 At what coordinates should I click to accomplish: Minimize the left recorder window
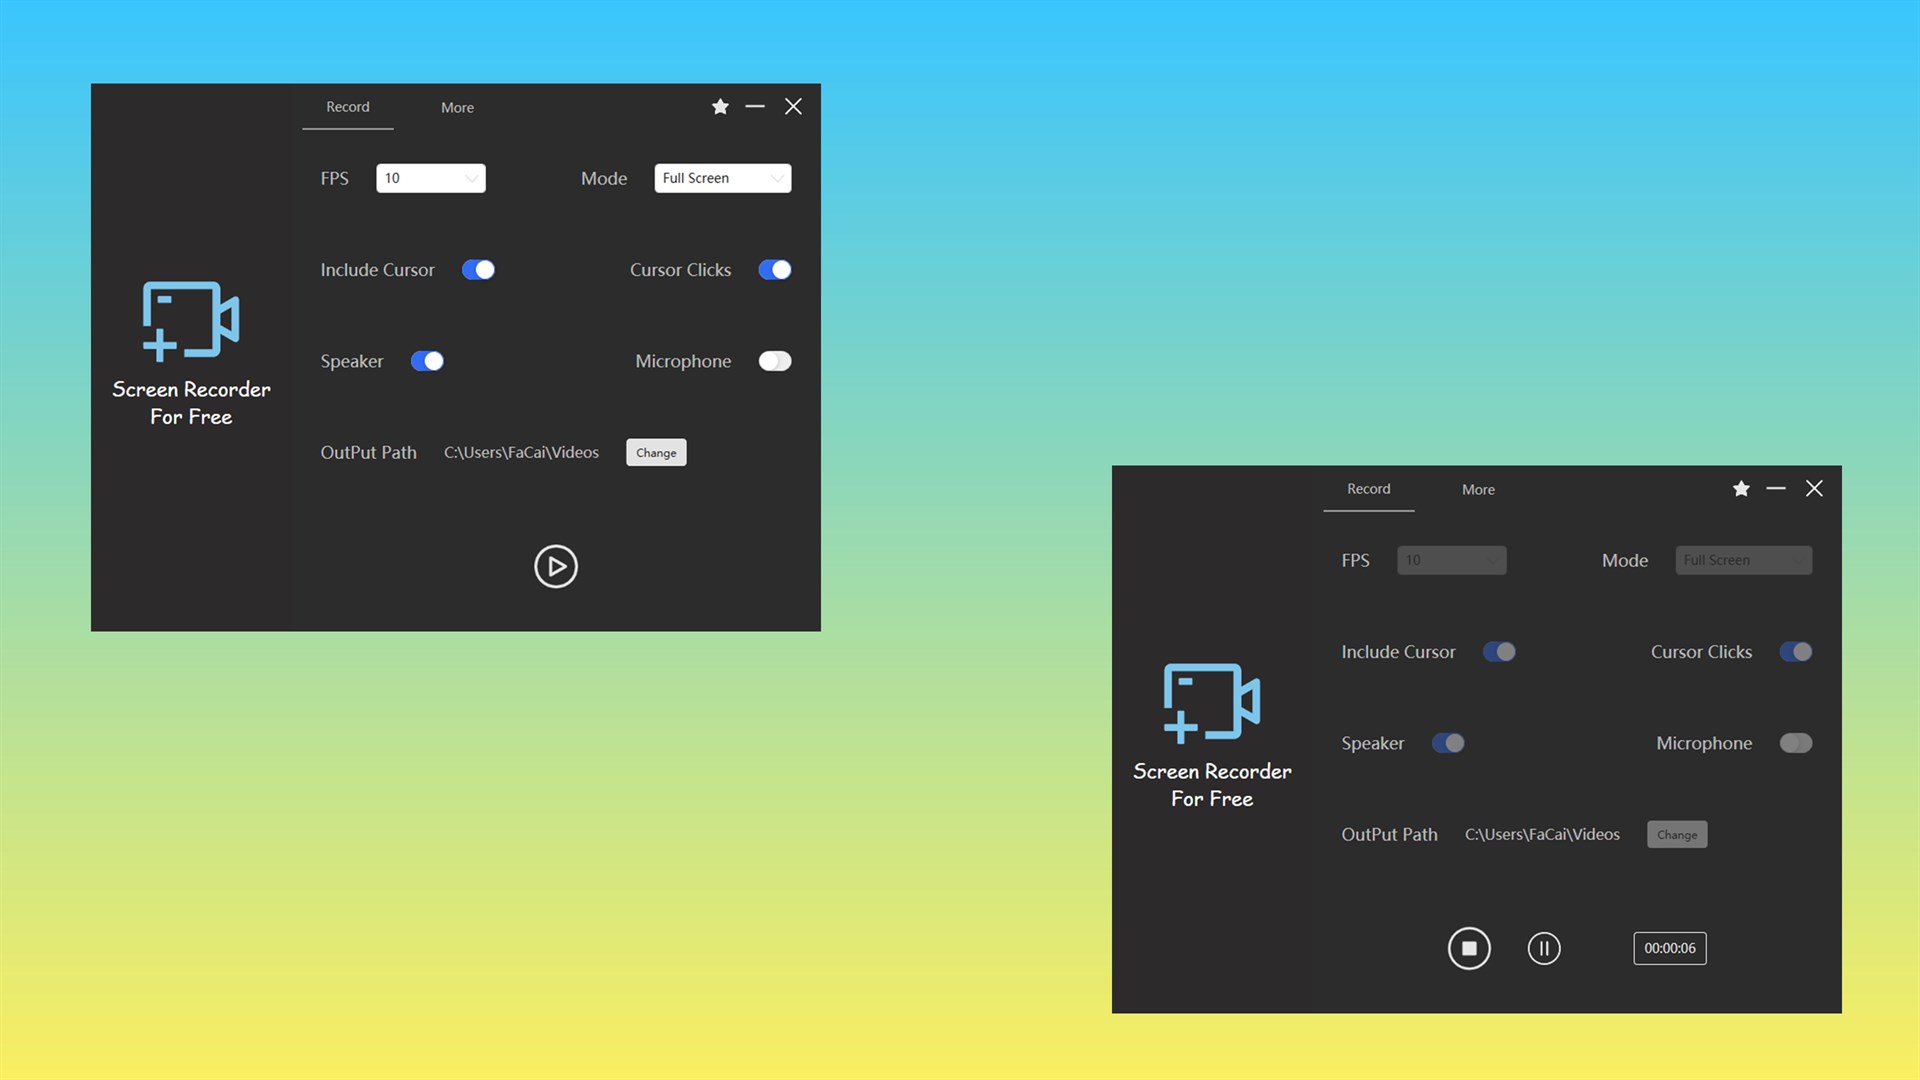tap(755, 107)
